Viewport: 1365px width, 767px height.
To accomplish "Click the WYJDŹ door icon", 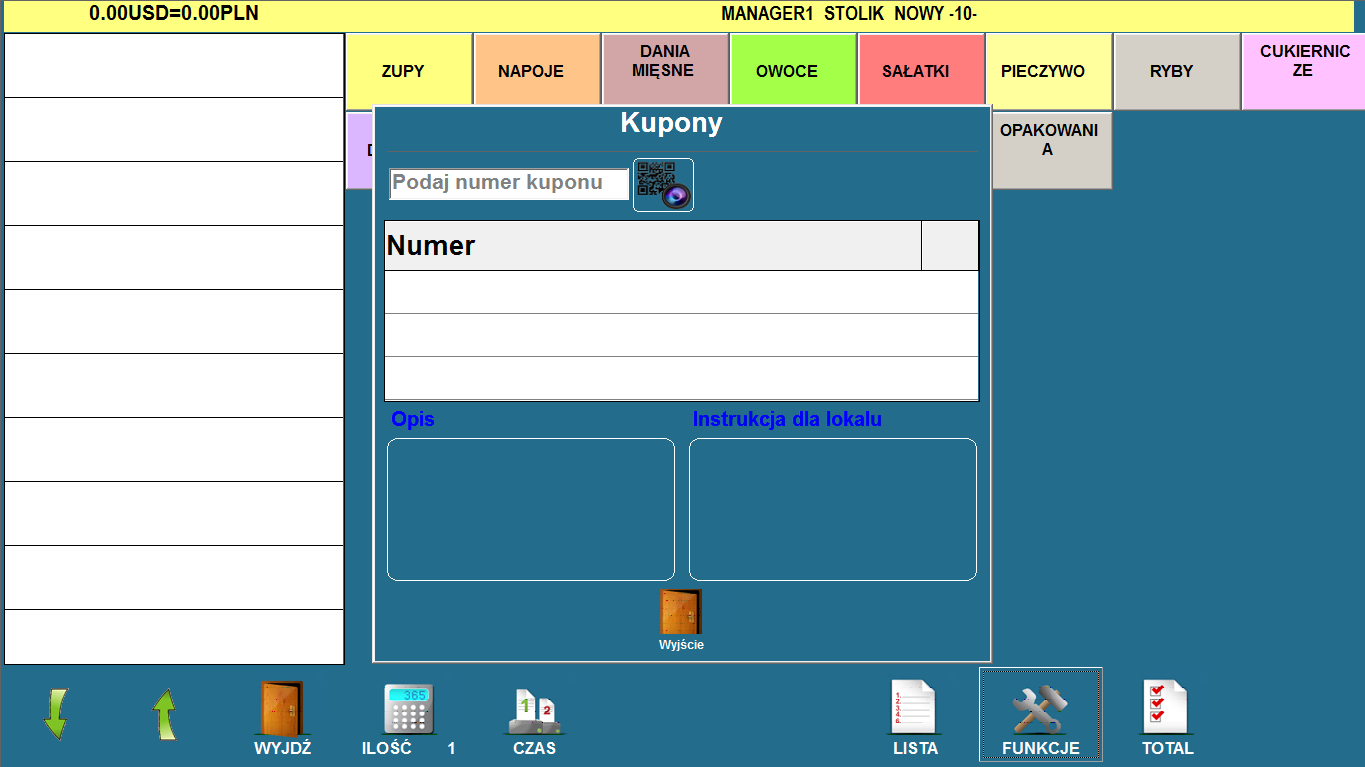I will 282,709.
